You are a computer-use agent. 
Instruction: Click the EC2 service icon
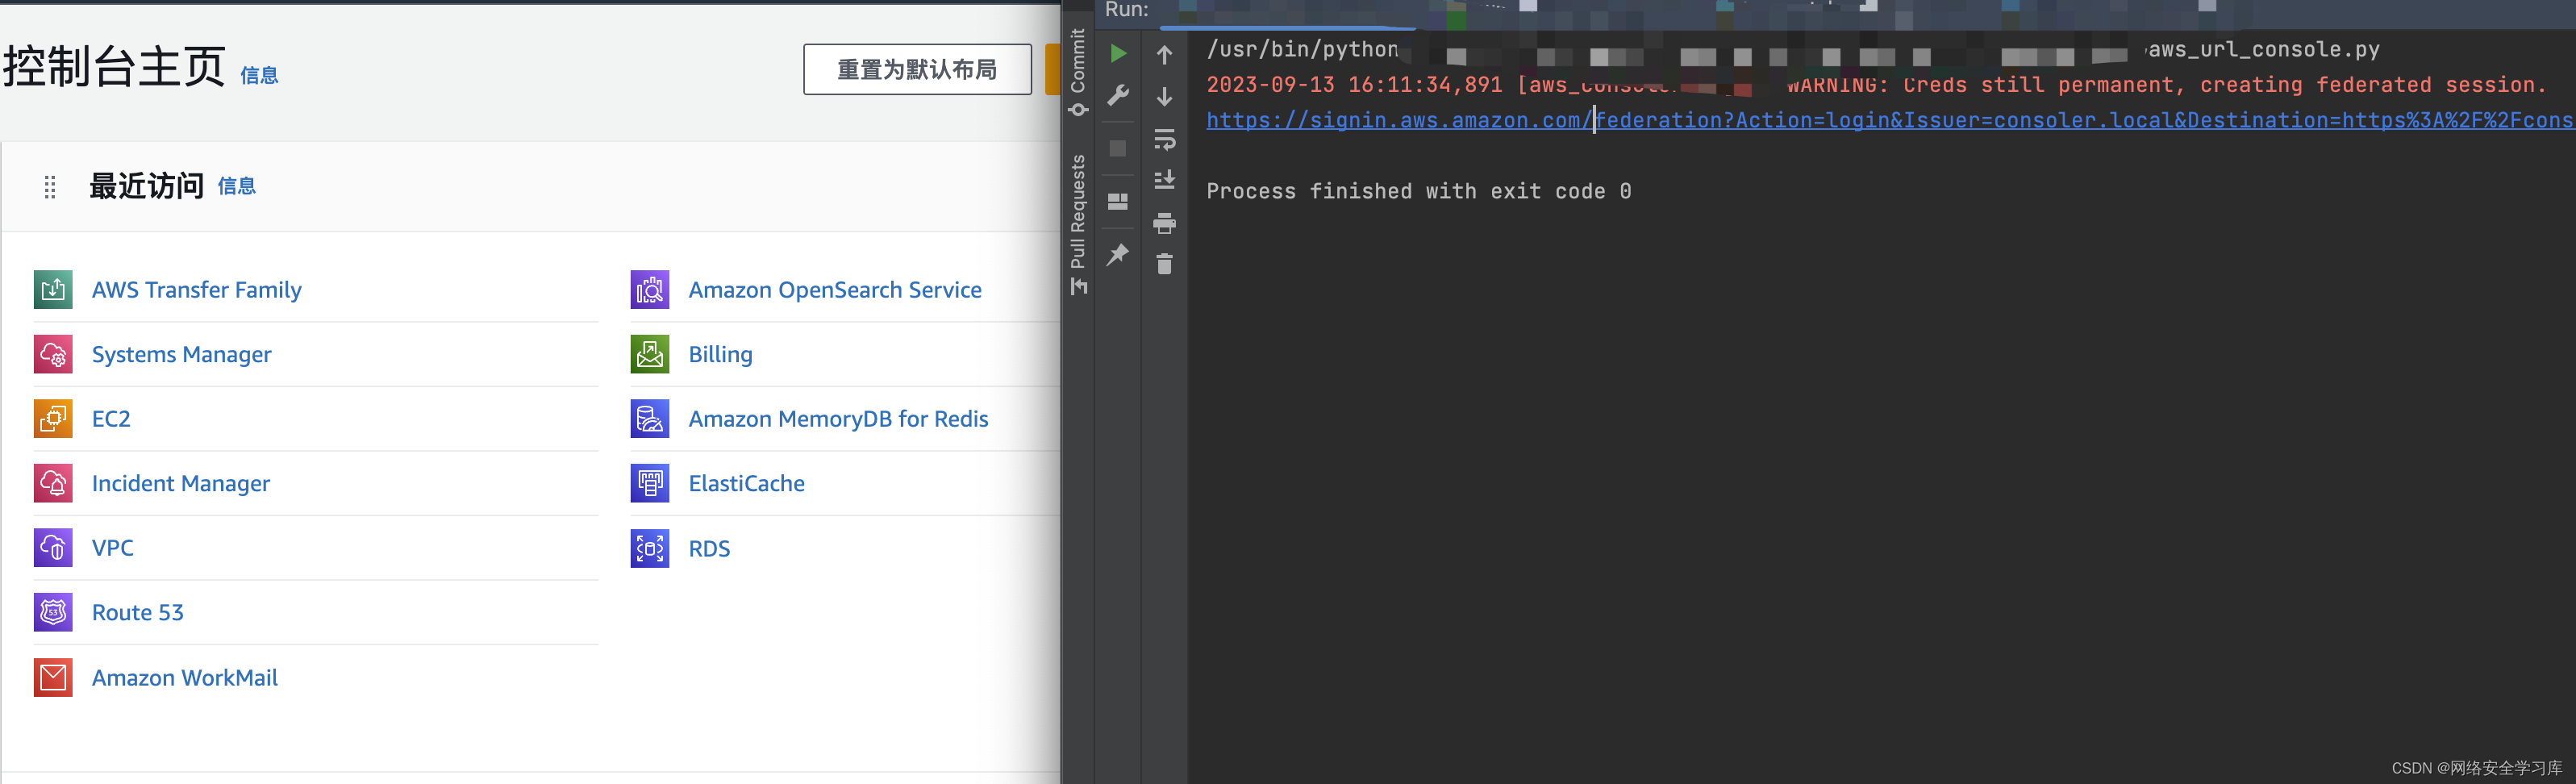pyautogui.click(x=53, y=419)
